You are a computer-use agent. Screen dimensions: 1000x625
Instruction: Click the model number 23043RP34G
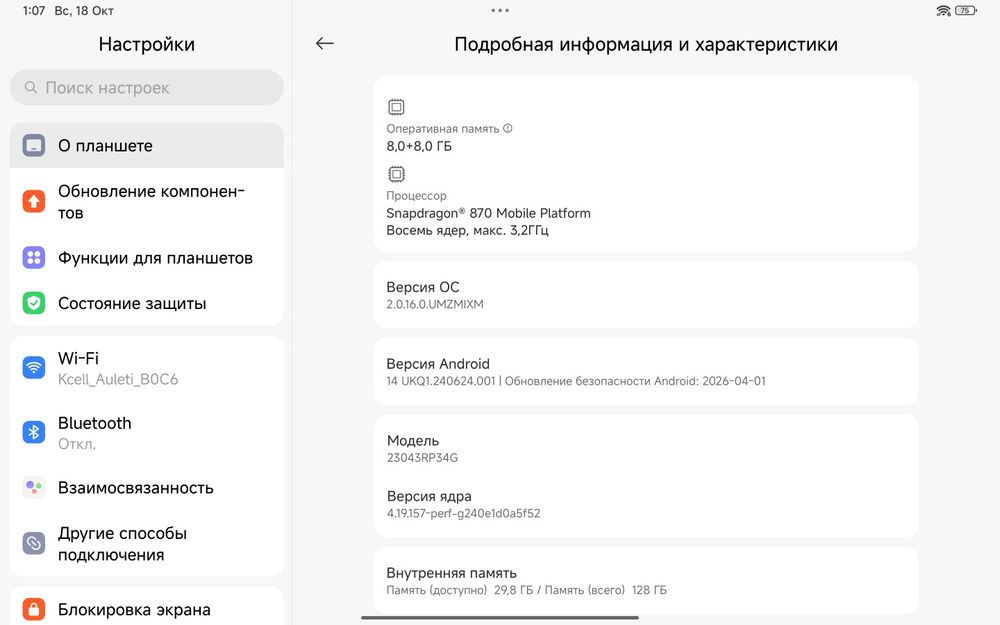422,457
